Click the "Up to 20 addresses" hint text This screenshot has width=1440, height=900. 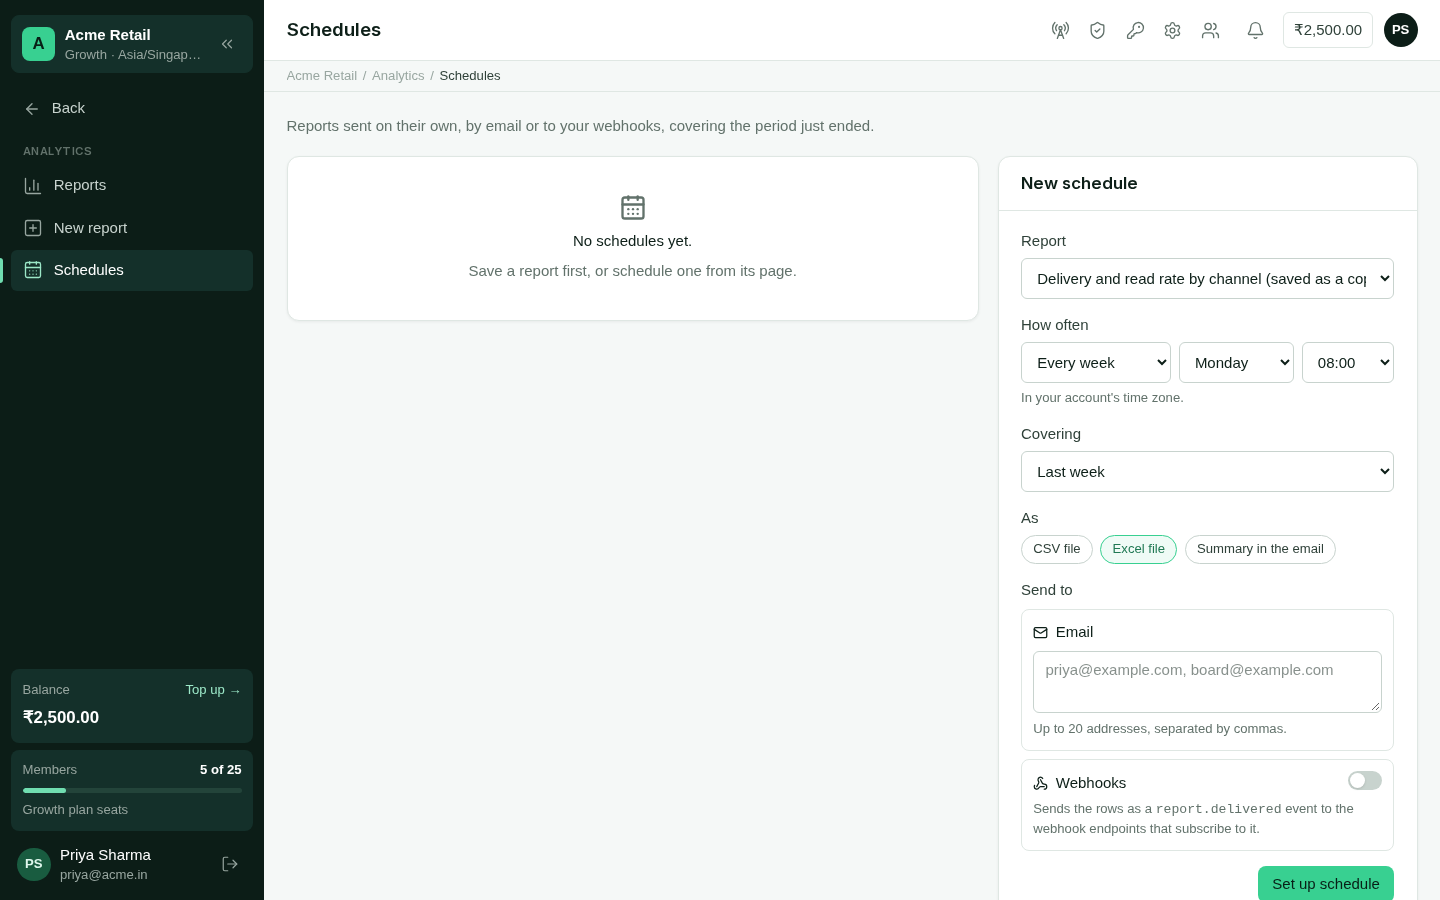coord(1160,729)
